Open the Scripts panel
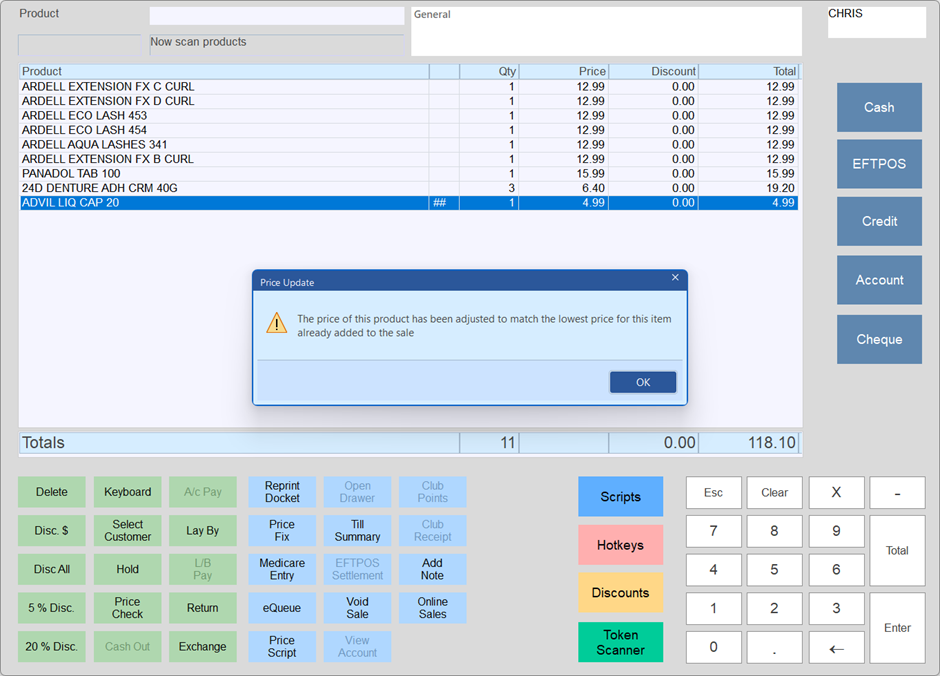The image size is (940, 676). [x=620, y=496]
